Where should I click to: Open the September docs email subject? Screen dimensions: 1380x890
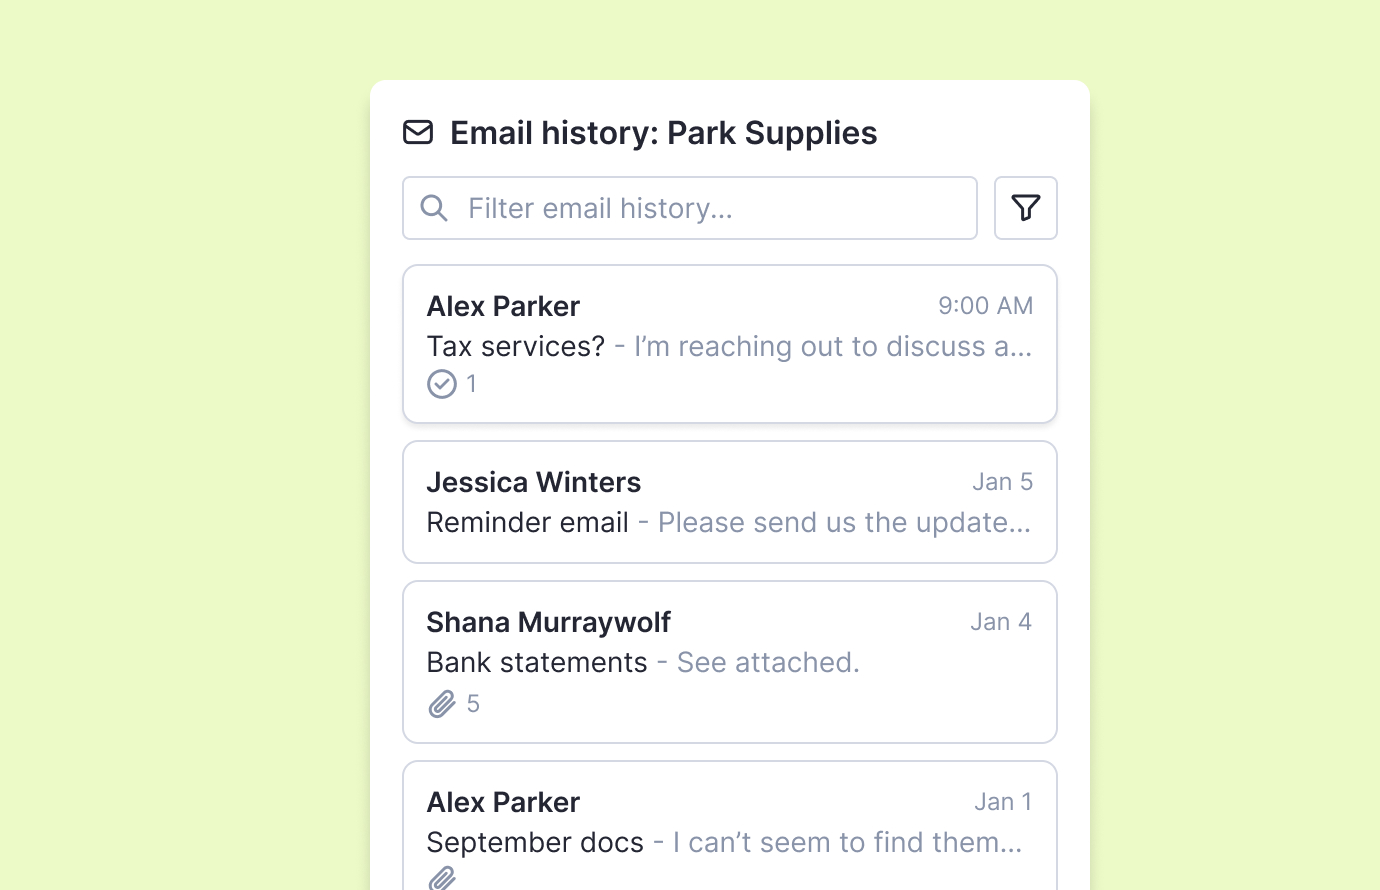click(x=535, y=842)
